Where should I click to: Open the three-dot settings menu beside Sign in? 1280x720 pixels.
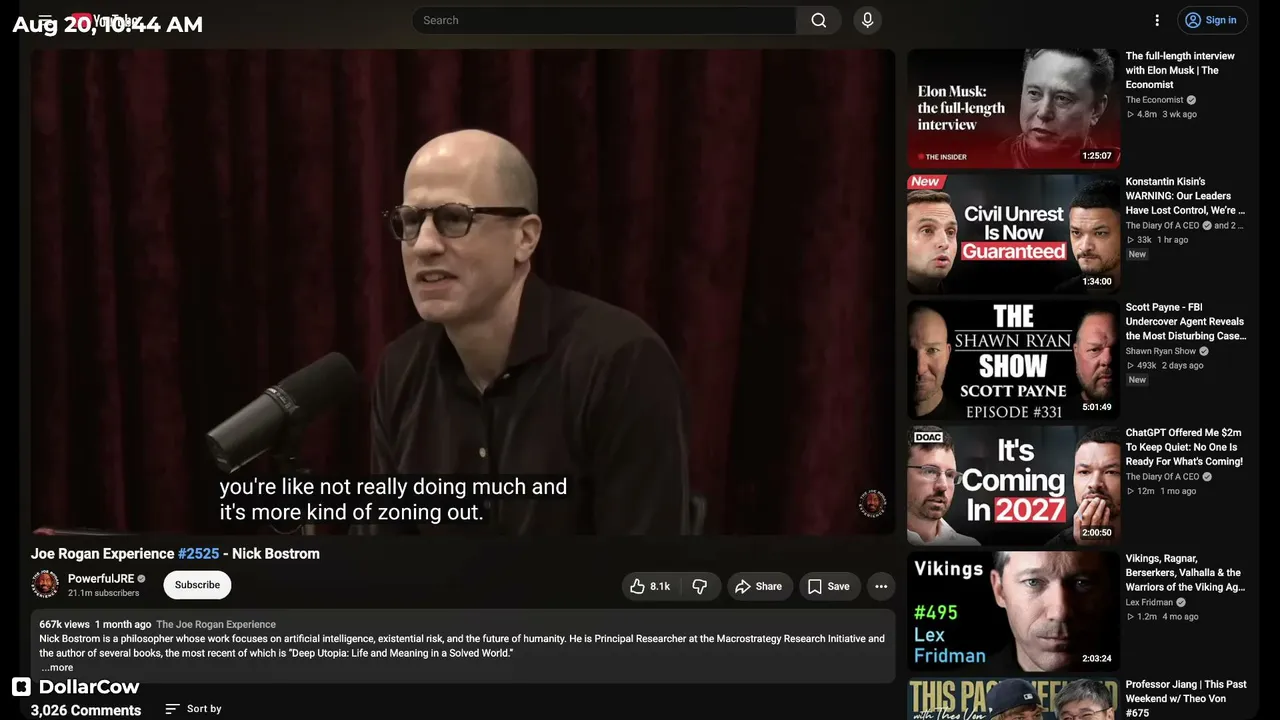[1157, 20]
